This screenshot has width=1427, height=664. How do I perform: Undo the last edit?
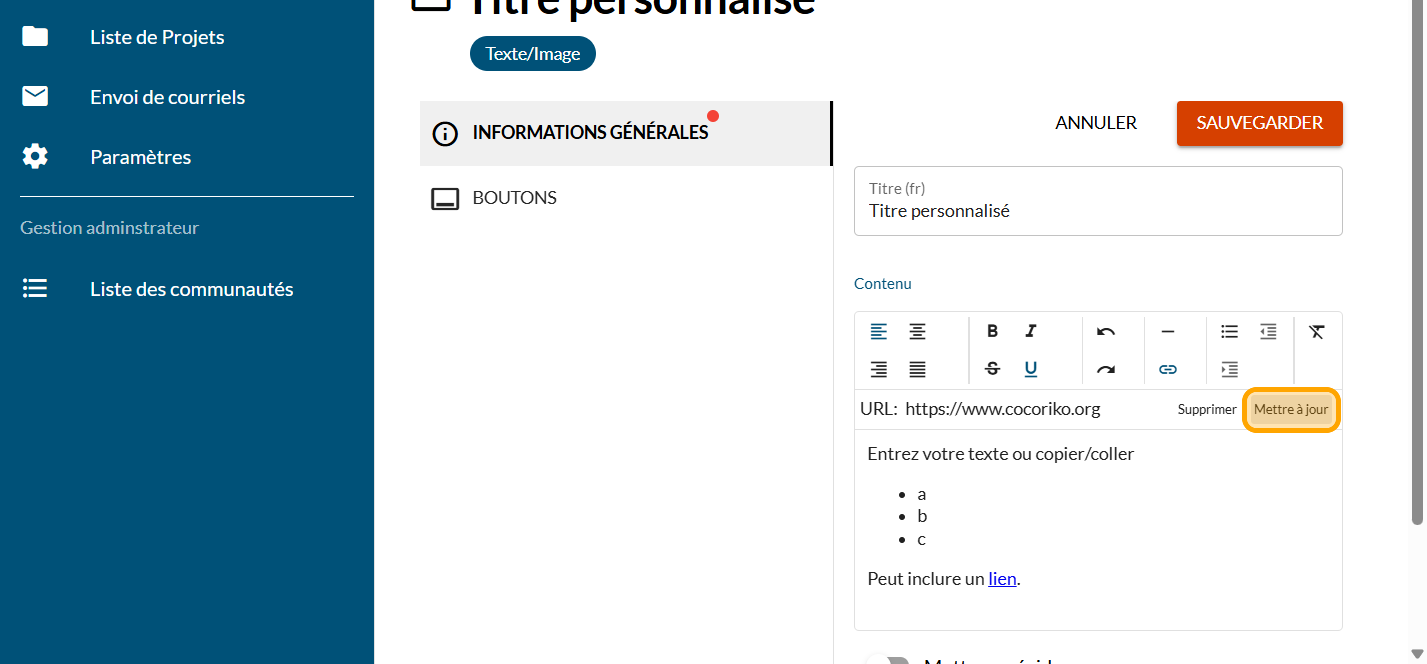pyautogui.click(x=1105, y=332)
